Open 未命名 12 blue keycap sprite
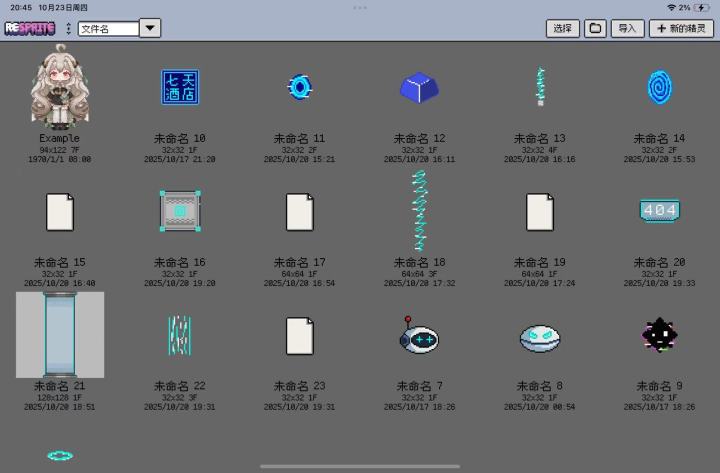Image resolution: width=720 pixels, height=473 pixels. tap(419, 87)
